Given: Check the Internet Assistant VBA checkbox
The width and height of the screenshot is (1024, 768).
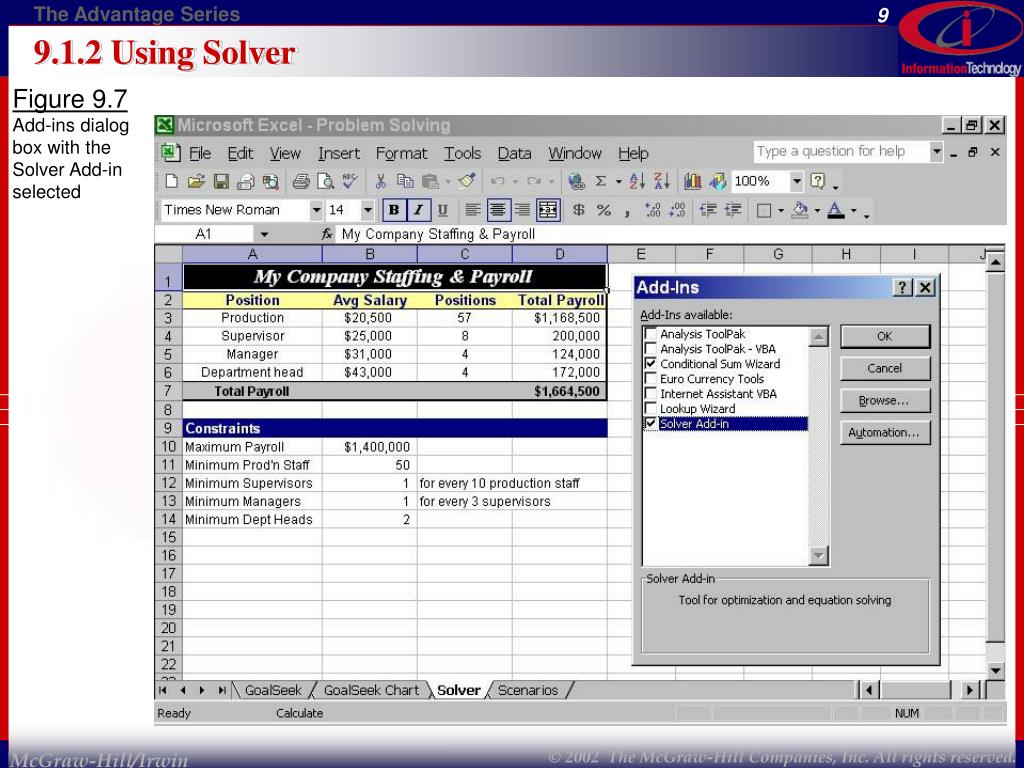Looking at the screenshot, I should pos(650,394).
